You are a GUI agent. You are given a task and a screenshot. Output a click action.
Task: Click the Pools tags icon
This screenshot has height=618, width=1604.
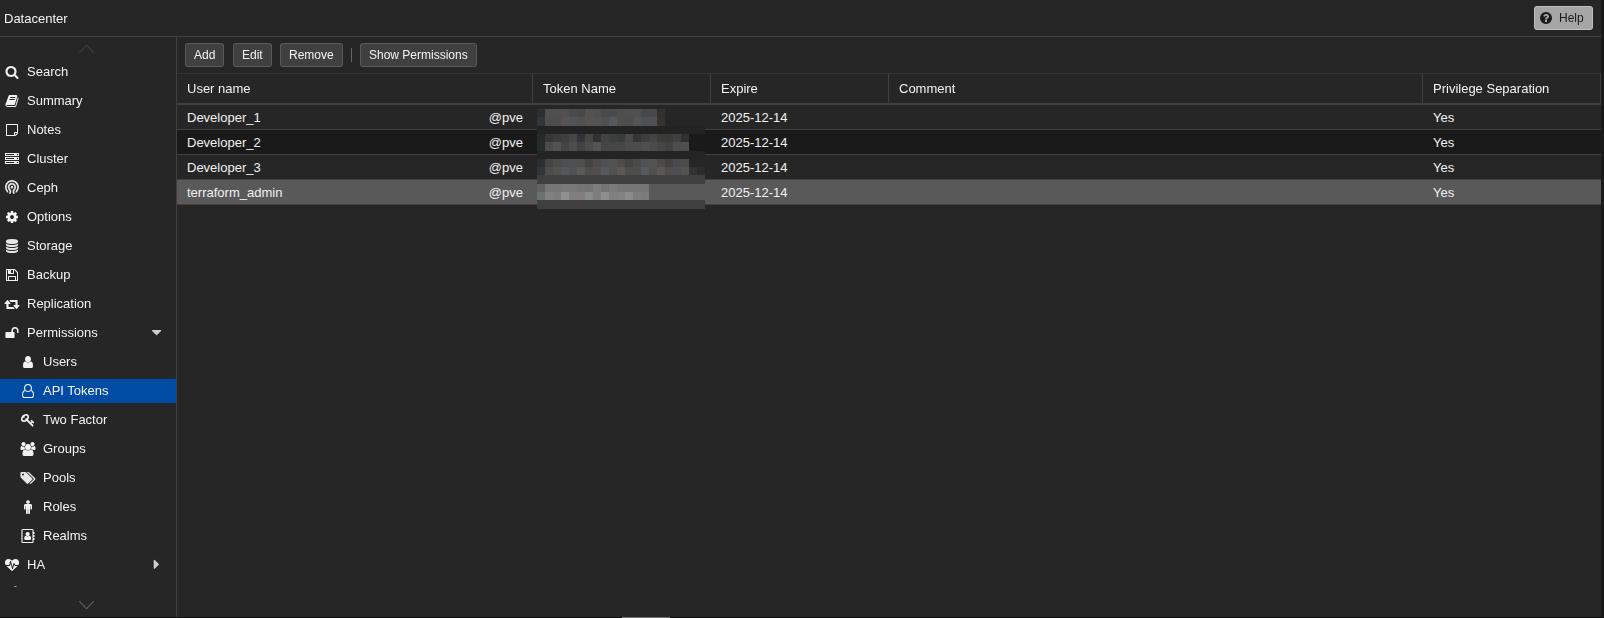[x=28, y=478]
